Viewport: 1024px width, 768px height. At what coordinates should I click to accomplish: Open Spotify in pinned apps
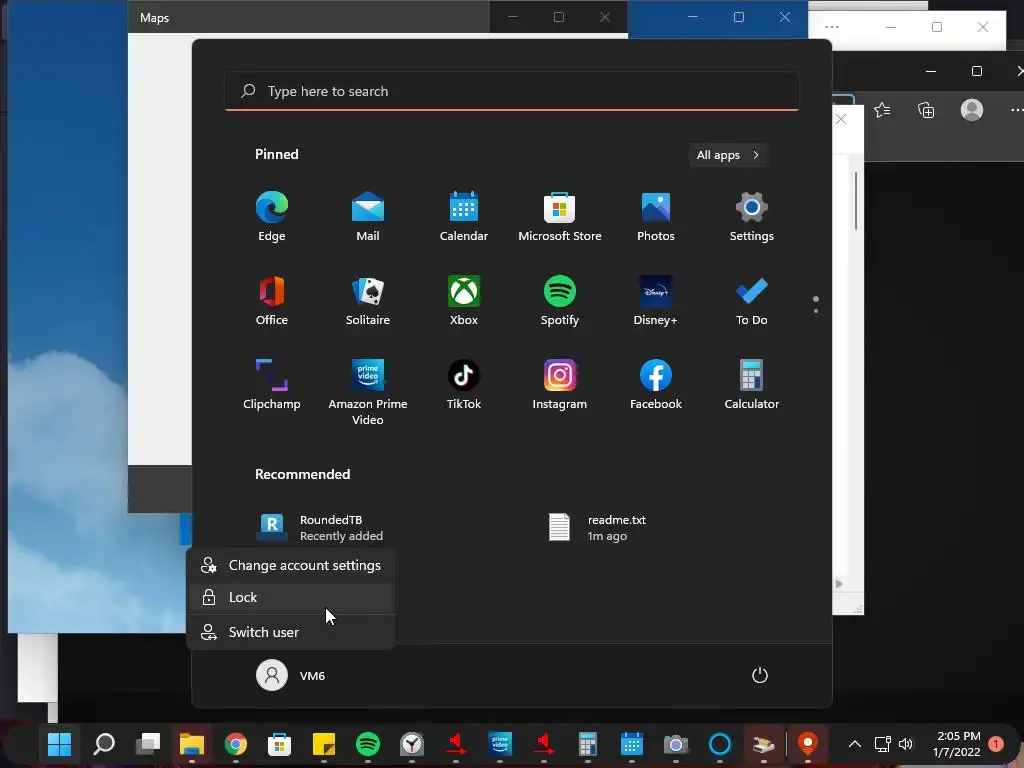pos(560,300)
